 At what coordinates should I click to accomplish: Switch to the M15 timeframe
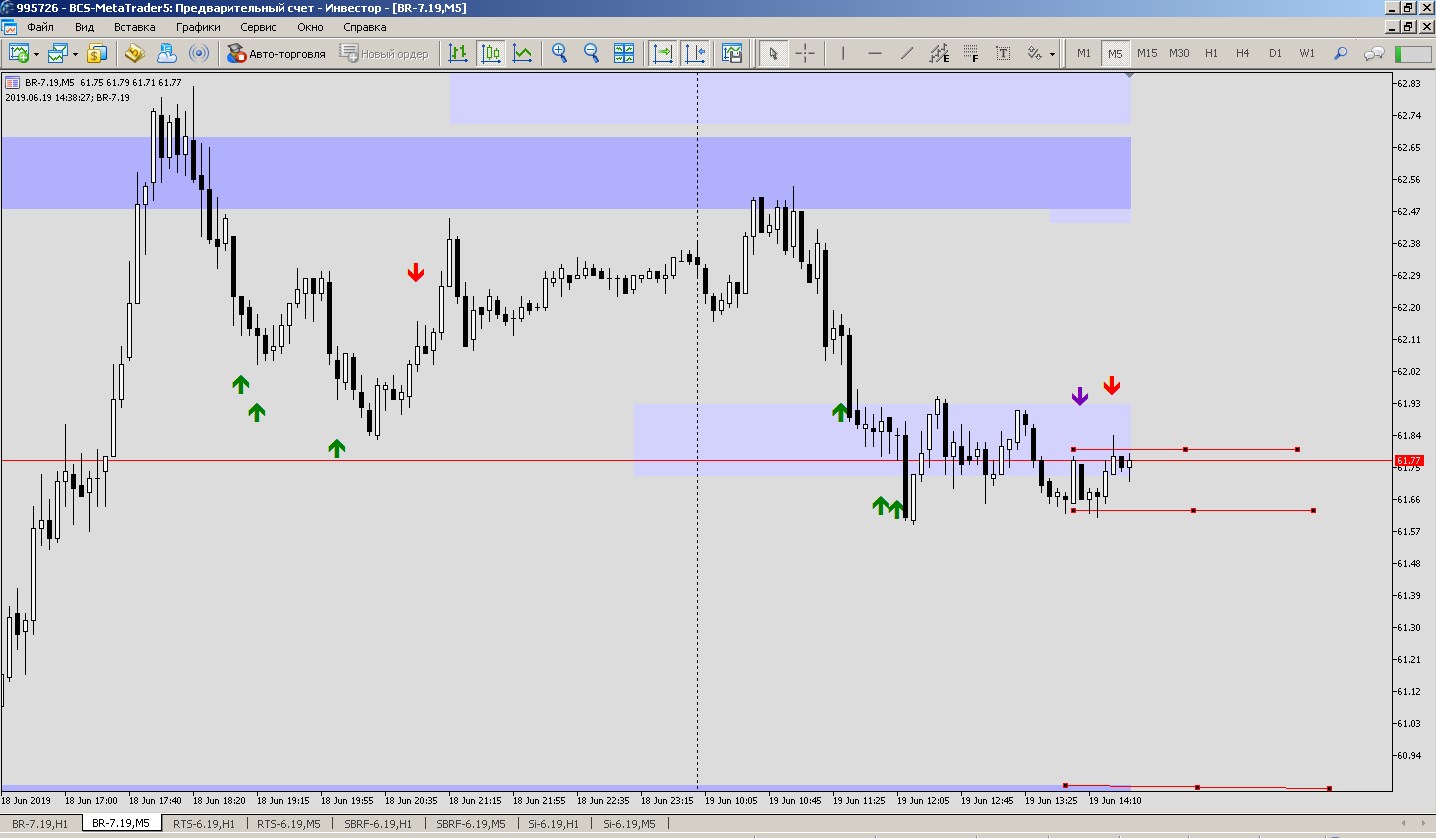tap(1147, 53)
